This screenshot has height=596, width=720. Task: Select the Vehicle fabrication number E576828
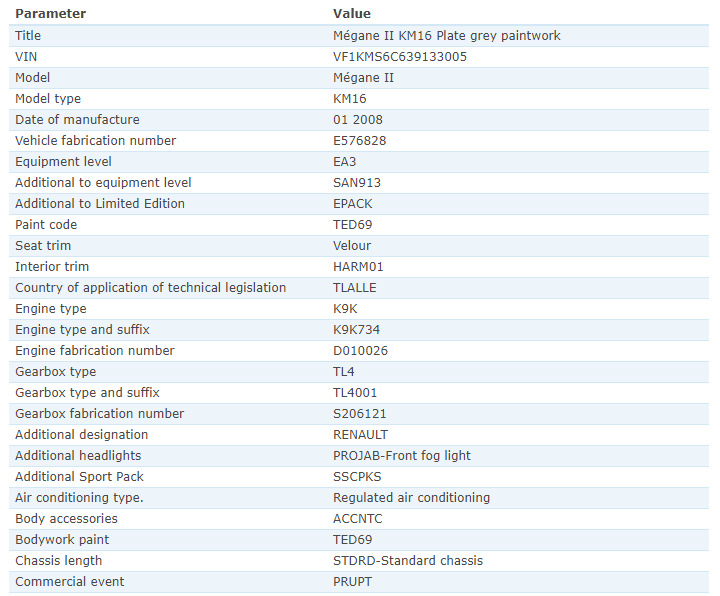tap(360, 141)
